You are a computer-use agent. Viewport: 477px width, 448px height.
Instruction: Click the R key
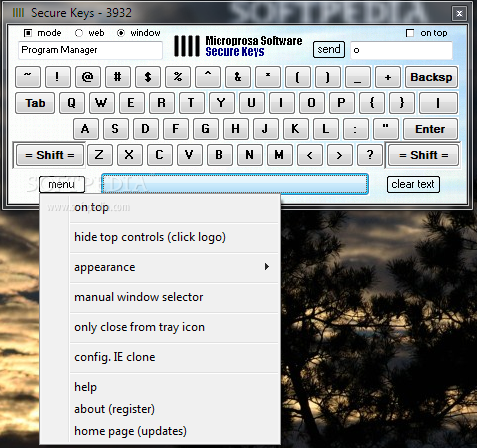click(x=162, y=103)
